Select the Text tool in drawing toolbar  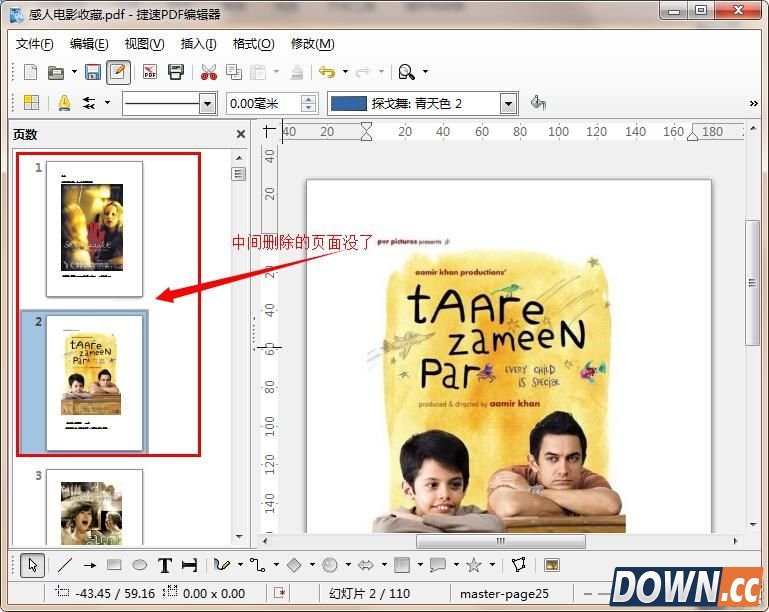[x=165, y=565]
